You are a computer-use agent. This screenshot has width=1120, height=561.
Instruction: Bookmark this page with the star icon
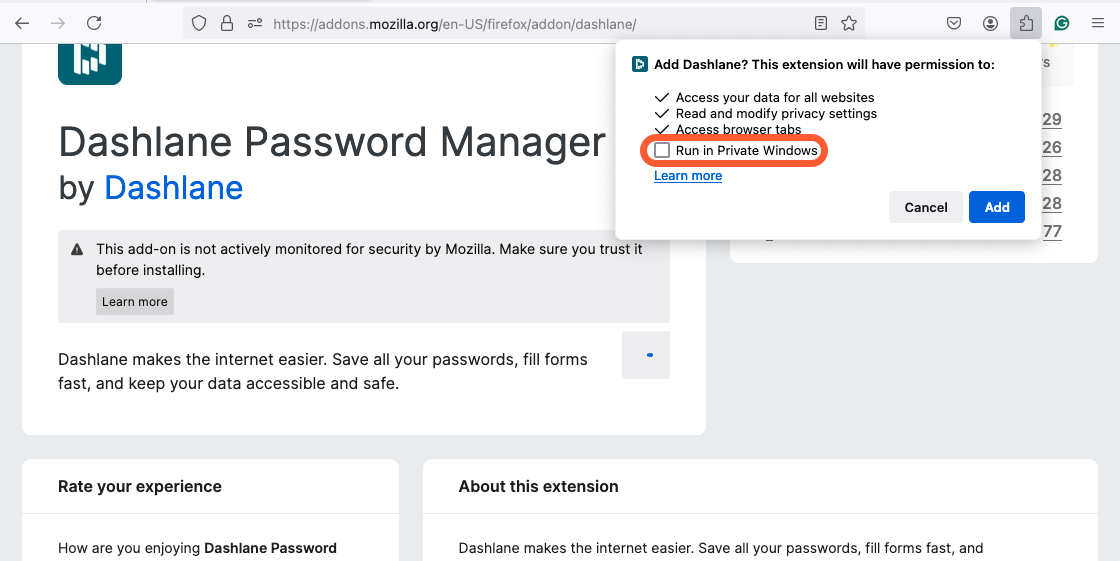(849, 24)
